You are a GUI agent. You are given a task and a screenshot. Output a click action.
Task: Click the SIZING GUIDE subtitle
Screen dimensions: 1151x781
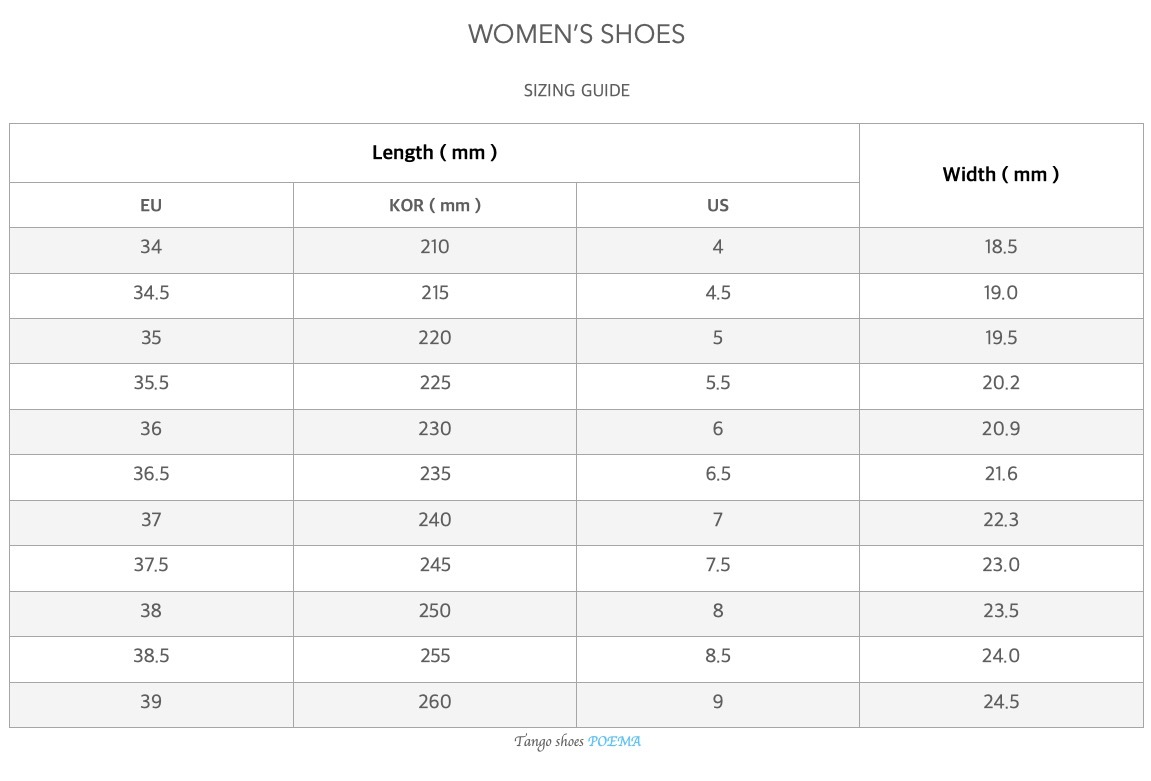pyautogui.click(x=576, y=91)
